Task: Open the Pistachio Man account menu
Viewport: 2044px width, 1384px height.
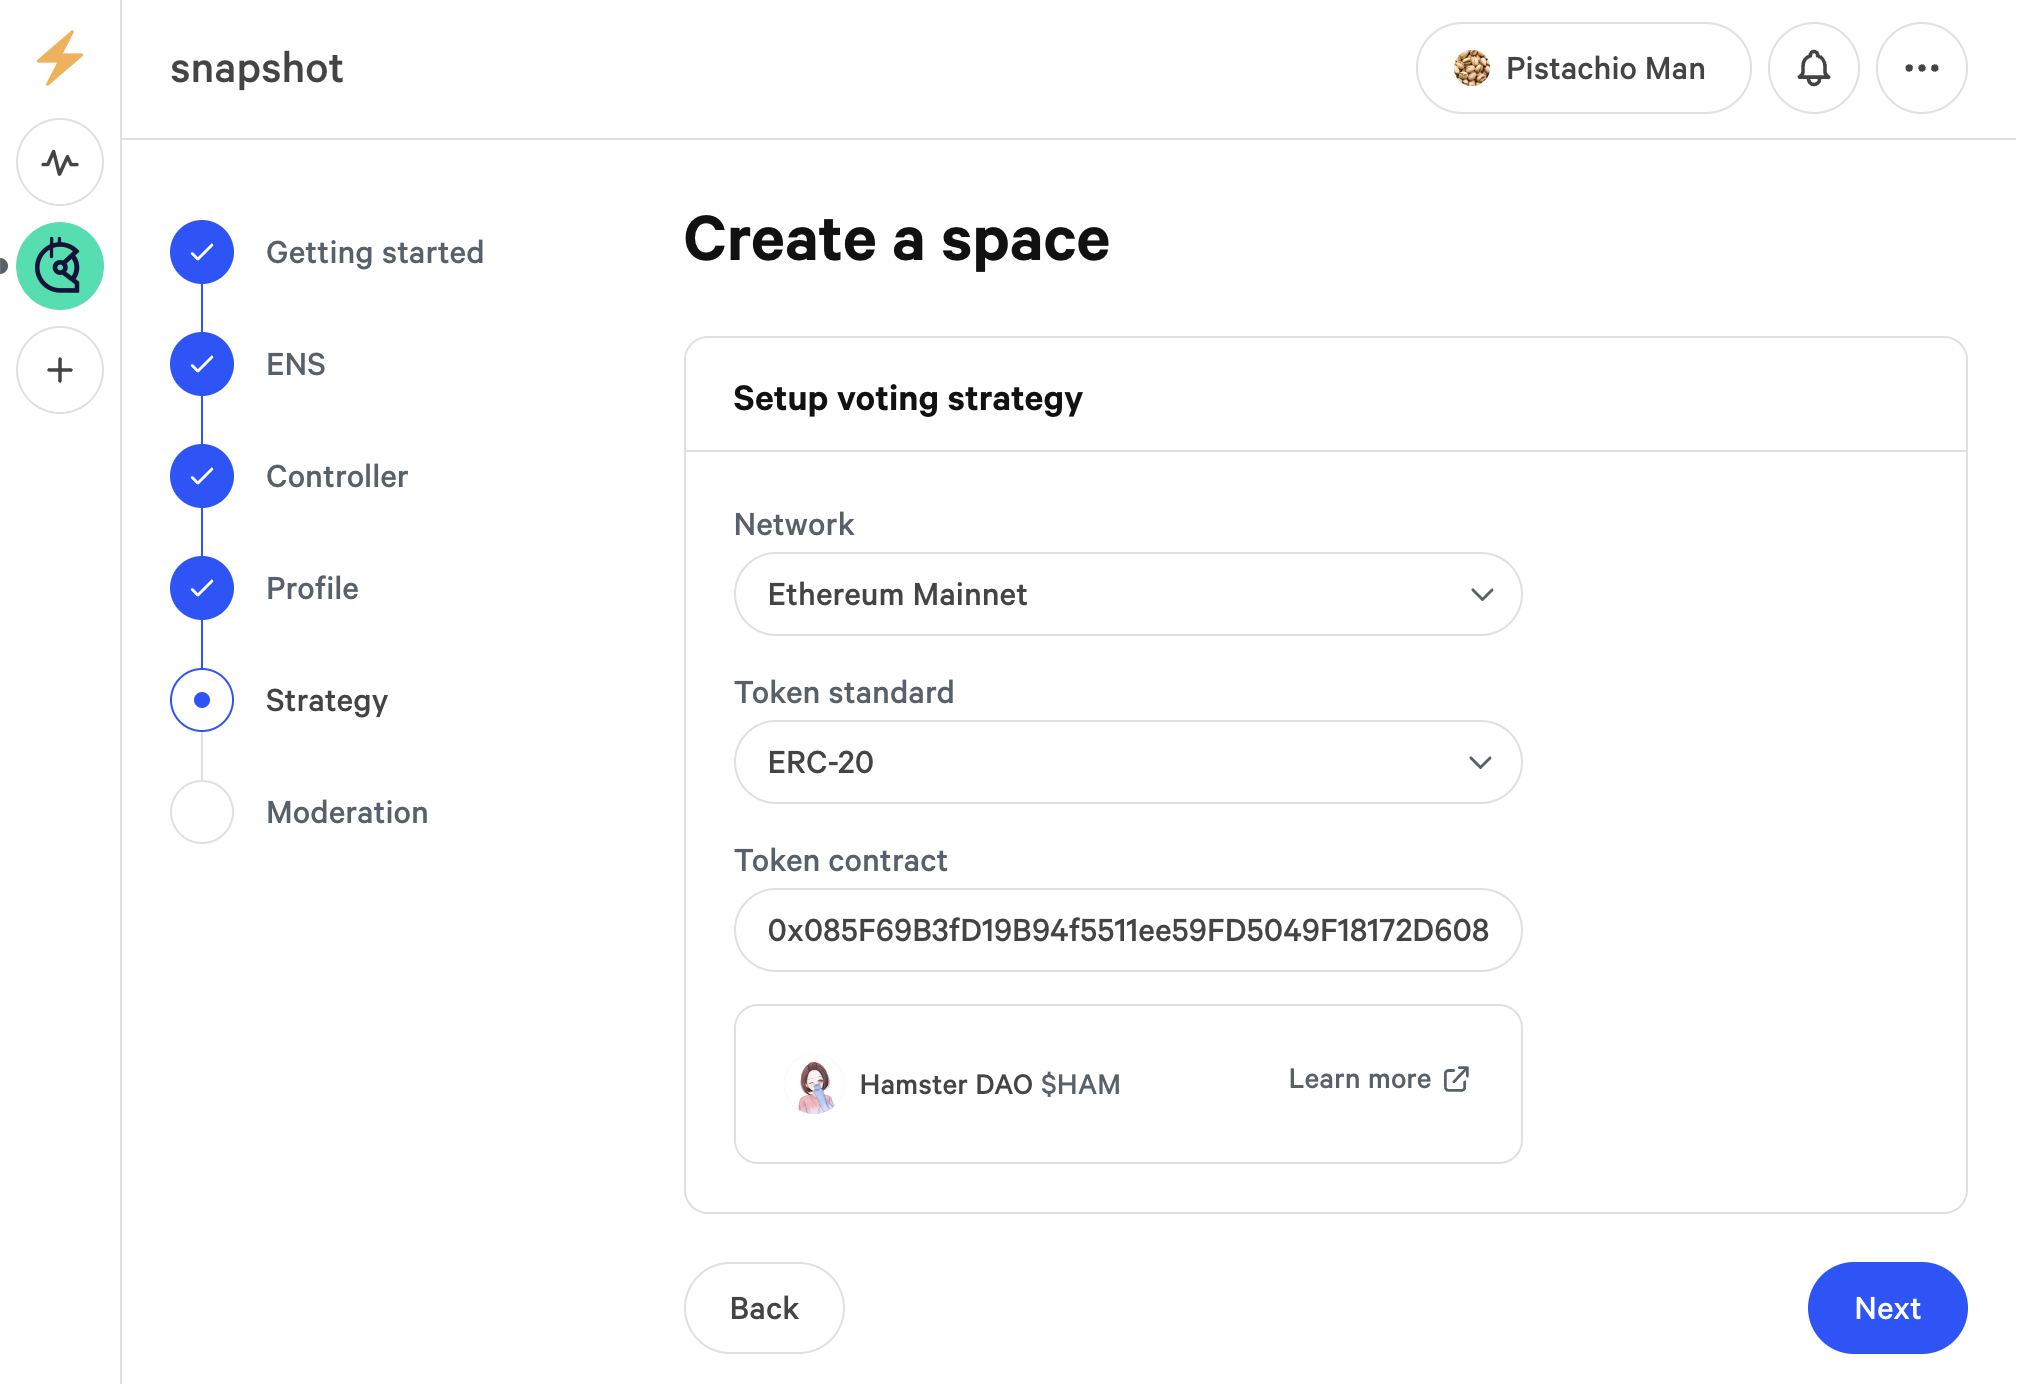Action: coord(1582,68)
